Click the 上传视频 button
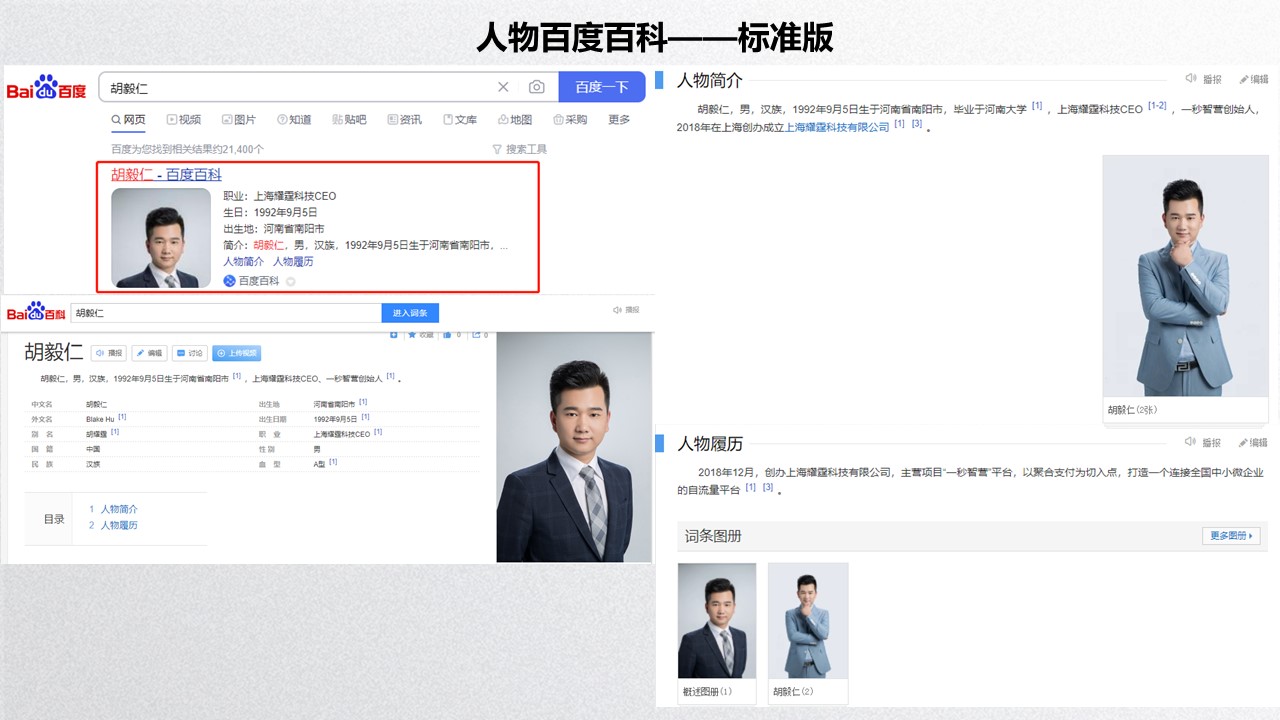This screenshot has width=1280, height=720. (x=237, y=353)
